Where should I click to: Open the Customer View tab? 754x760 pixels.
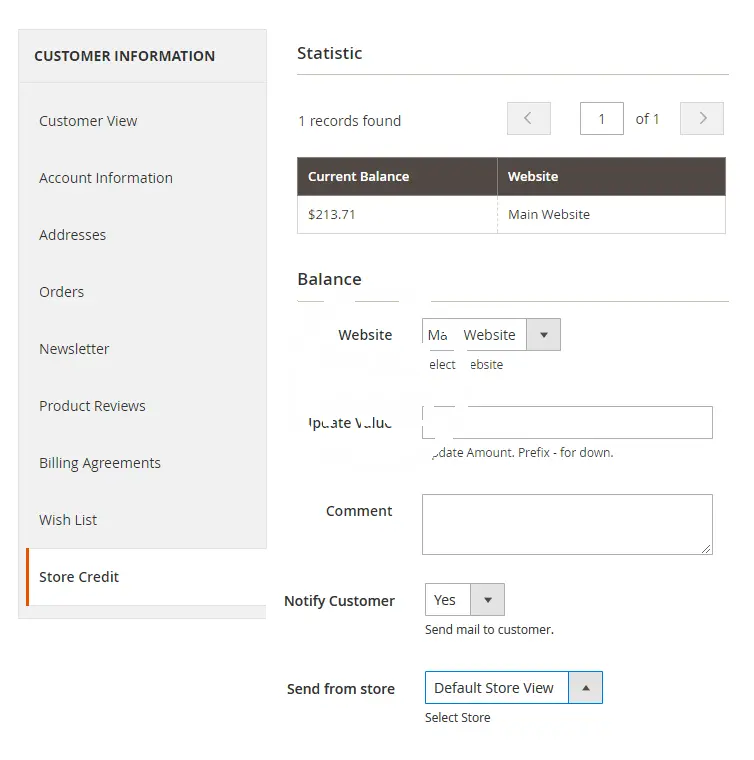88,121
